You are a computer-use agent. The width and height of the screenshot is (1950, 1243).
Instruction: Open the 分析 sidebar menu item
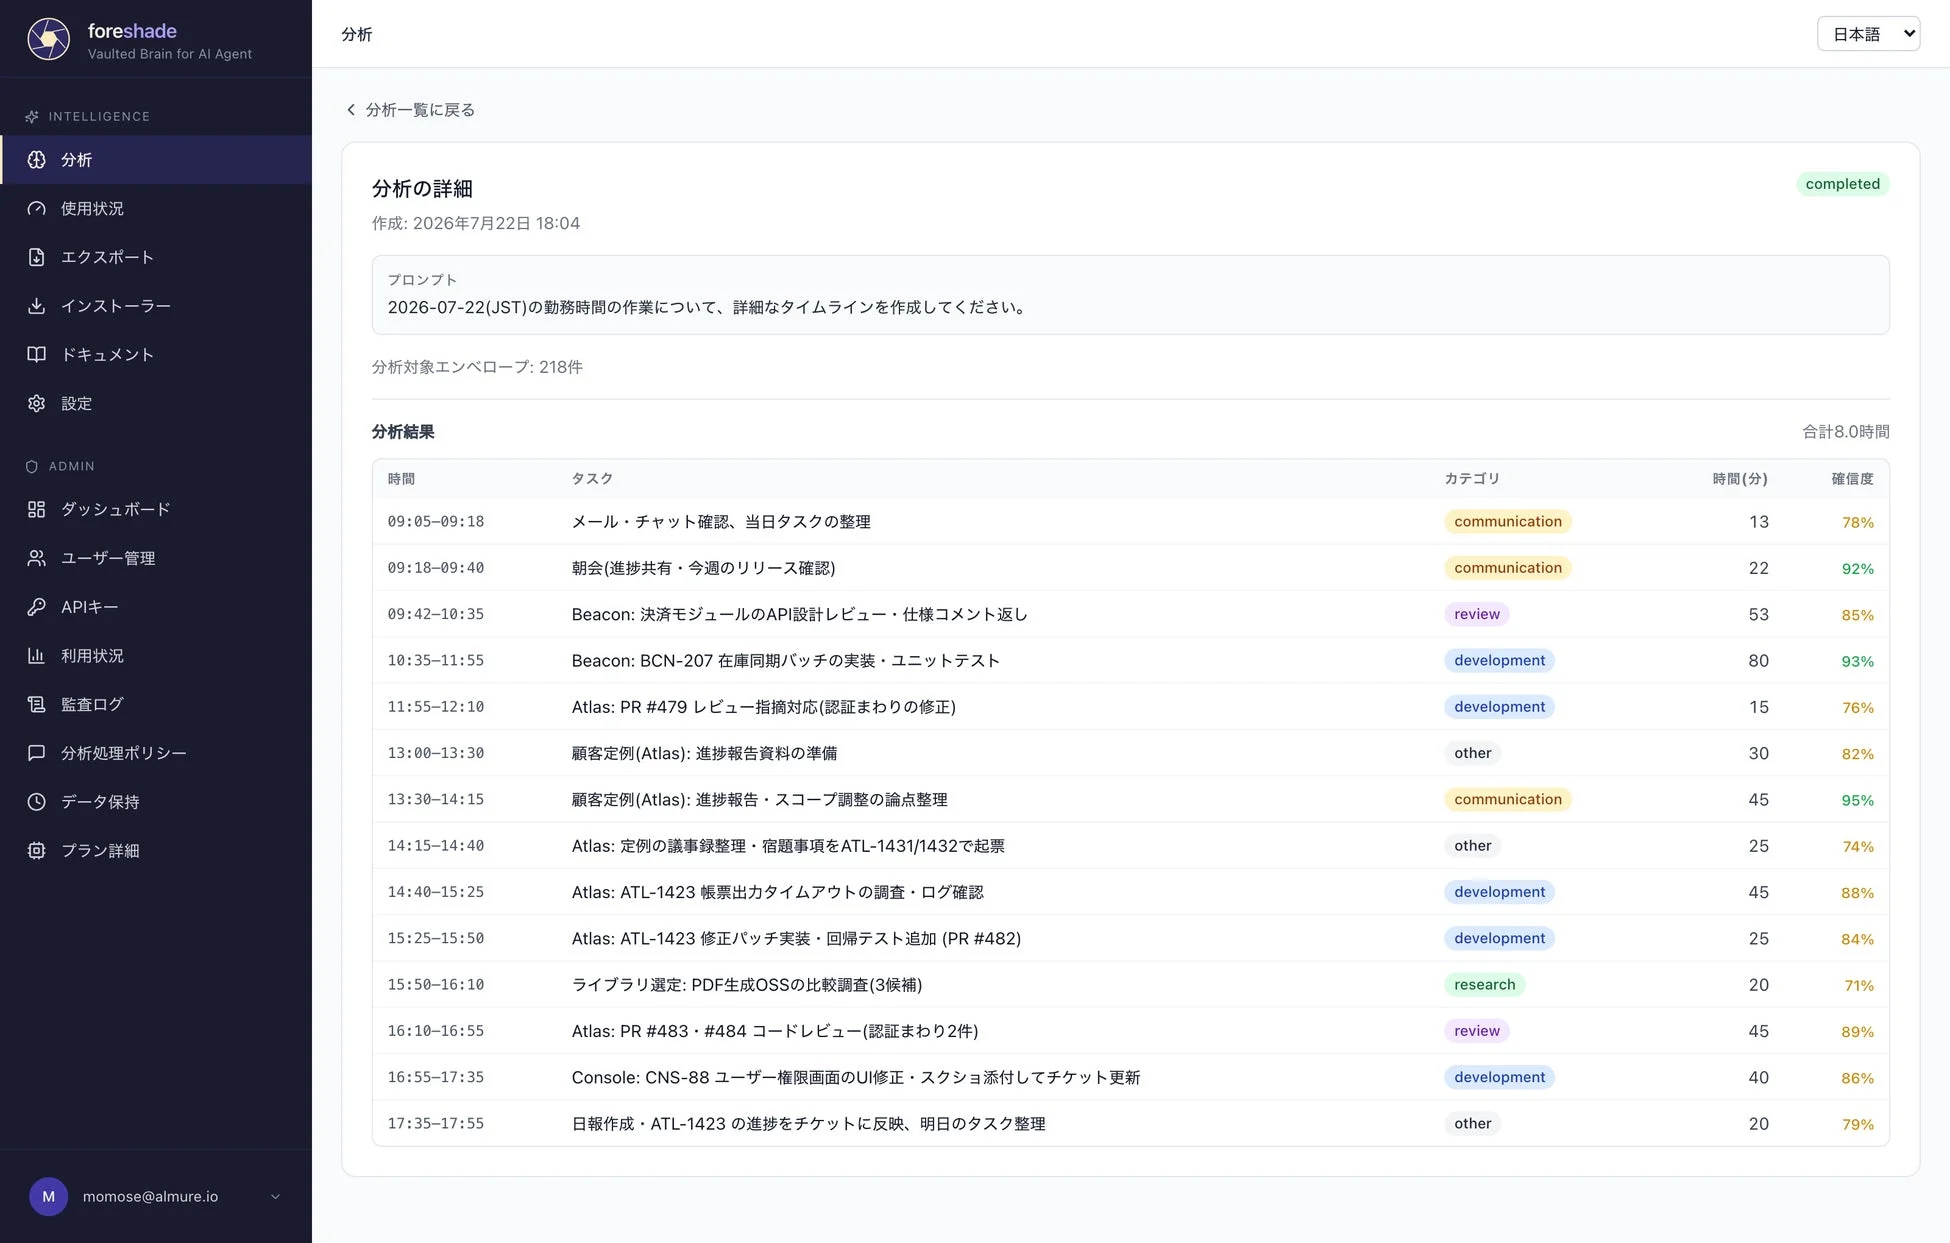tap(156, 160)
